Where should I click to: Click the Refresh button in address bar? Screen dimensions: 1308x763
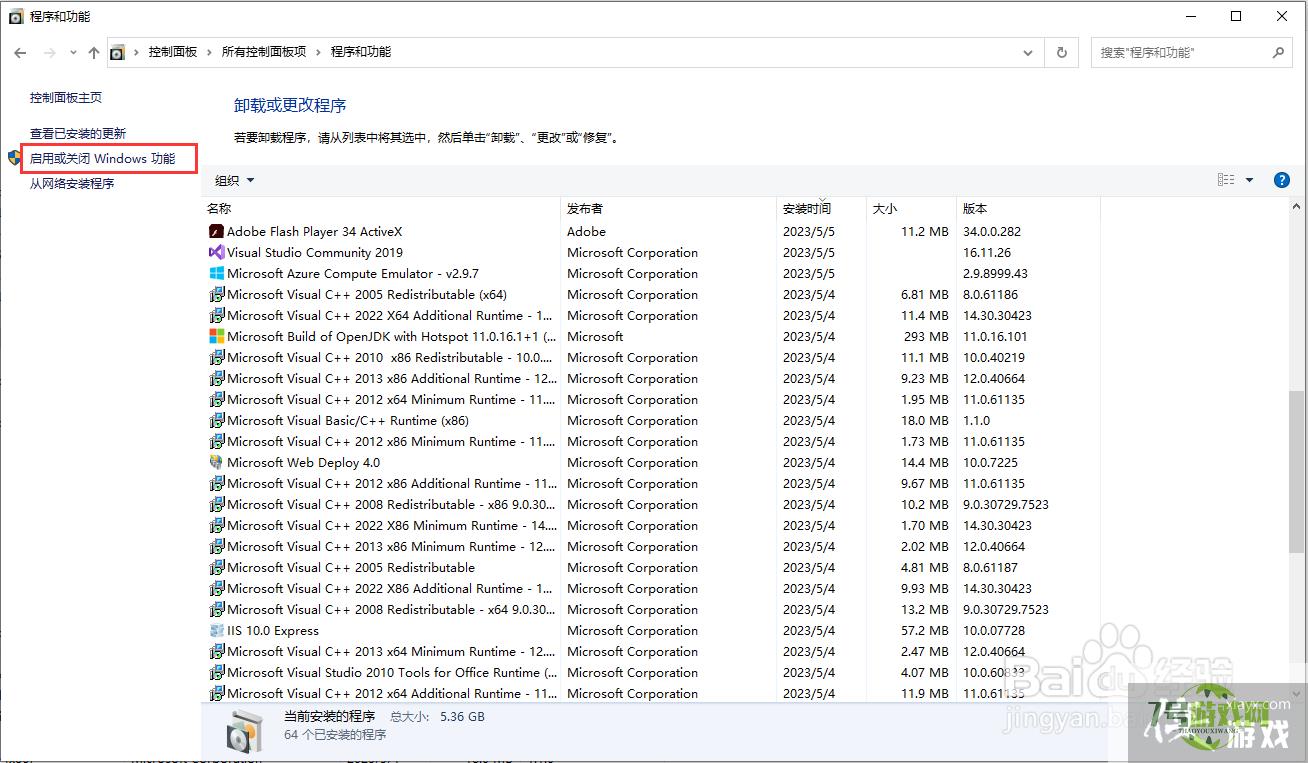click(x=1062, y=53)
